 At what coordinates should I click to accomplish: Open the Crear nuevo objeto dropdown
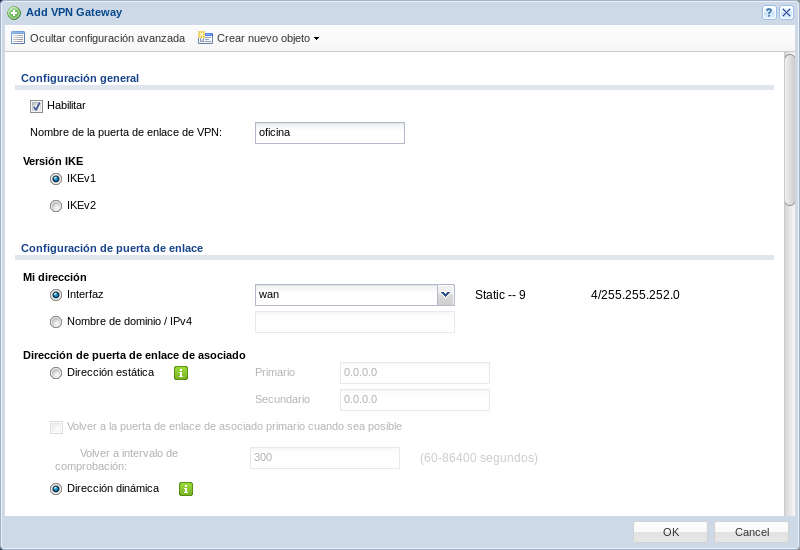coord(316,39)
